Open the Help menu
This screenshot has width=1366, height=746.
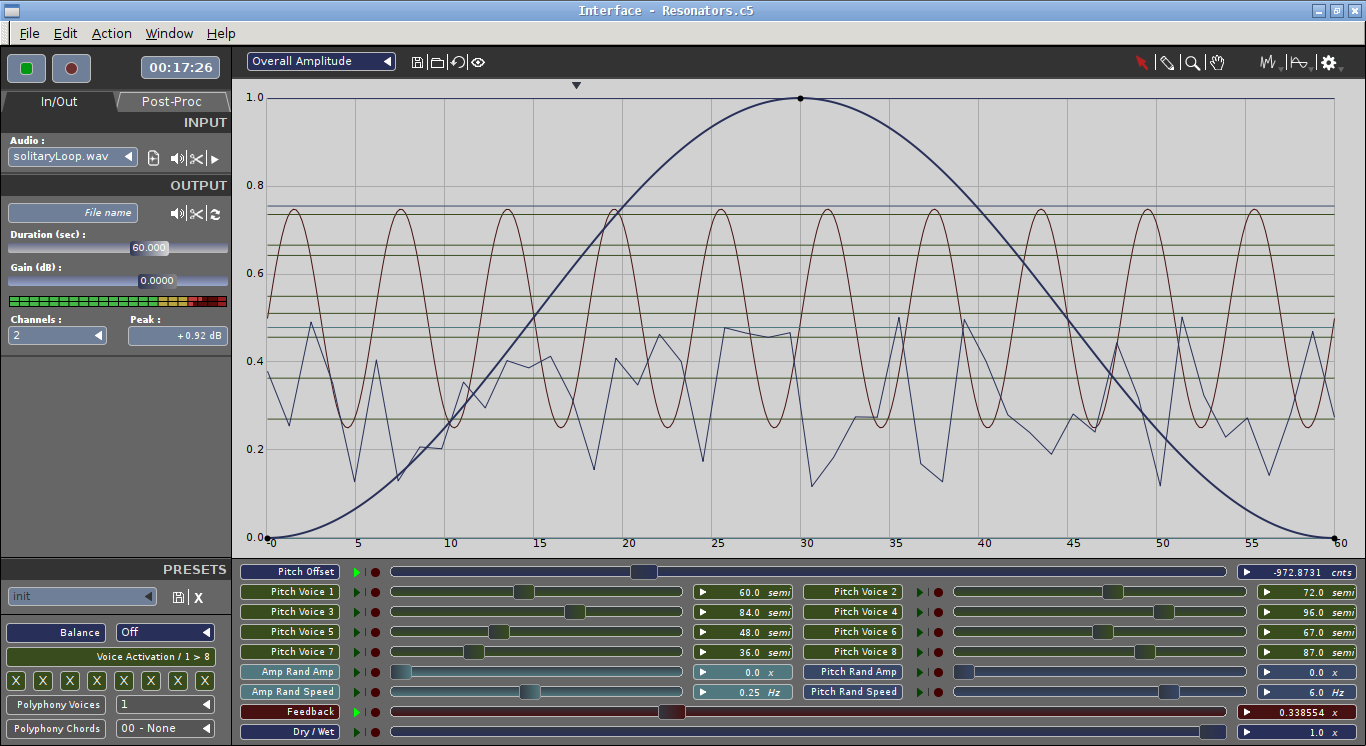coord(221,33)
